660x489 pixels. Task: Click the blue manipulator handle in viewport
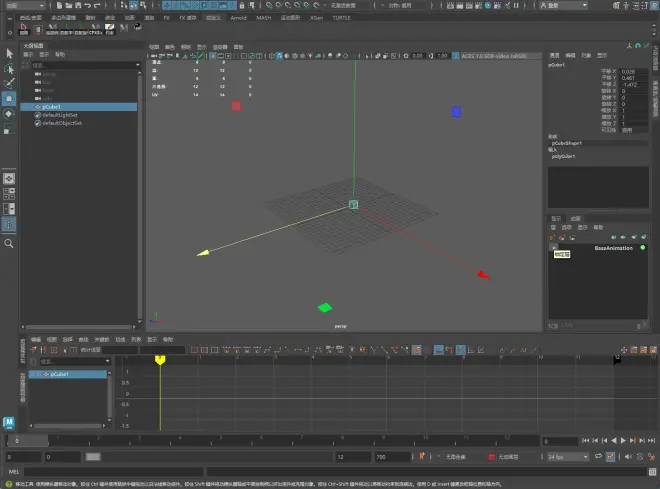(x=456, y=112)
